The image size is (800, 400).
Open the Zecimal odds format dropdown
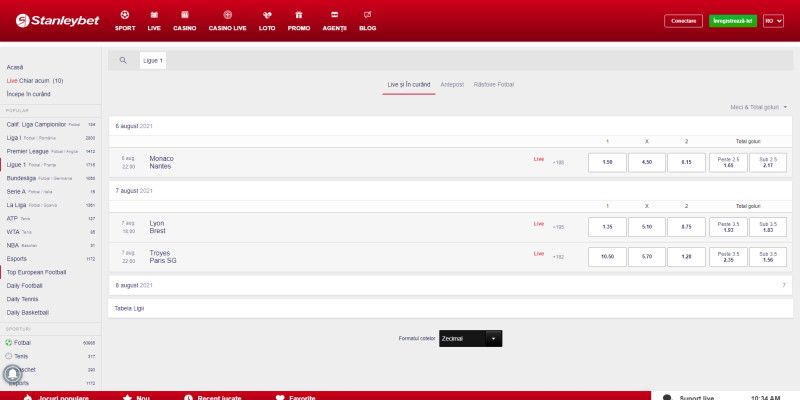coord(470,338)
